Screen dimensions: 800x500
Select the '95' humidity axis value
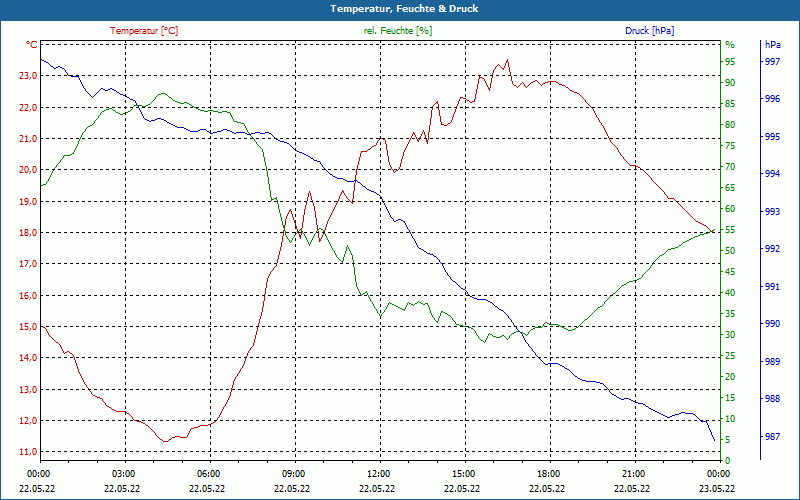coord(730,62)
